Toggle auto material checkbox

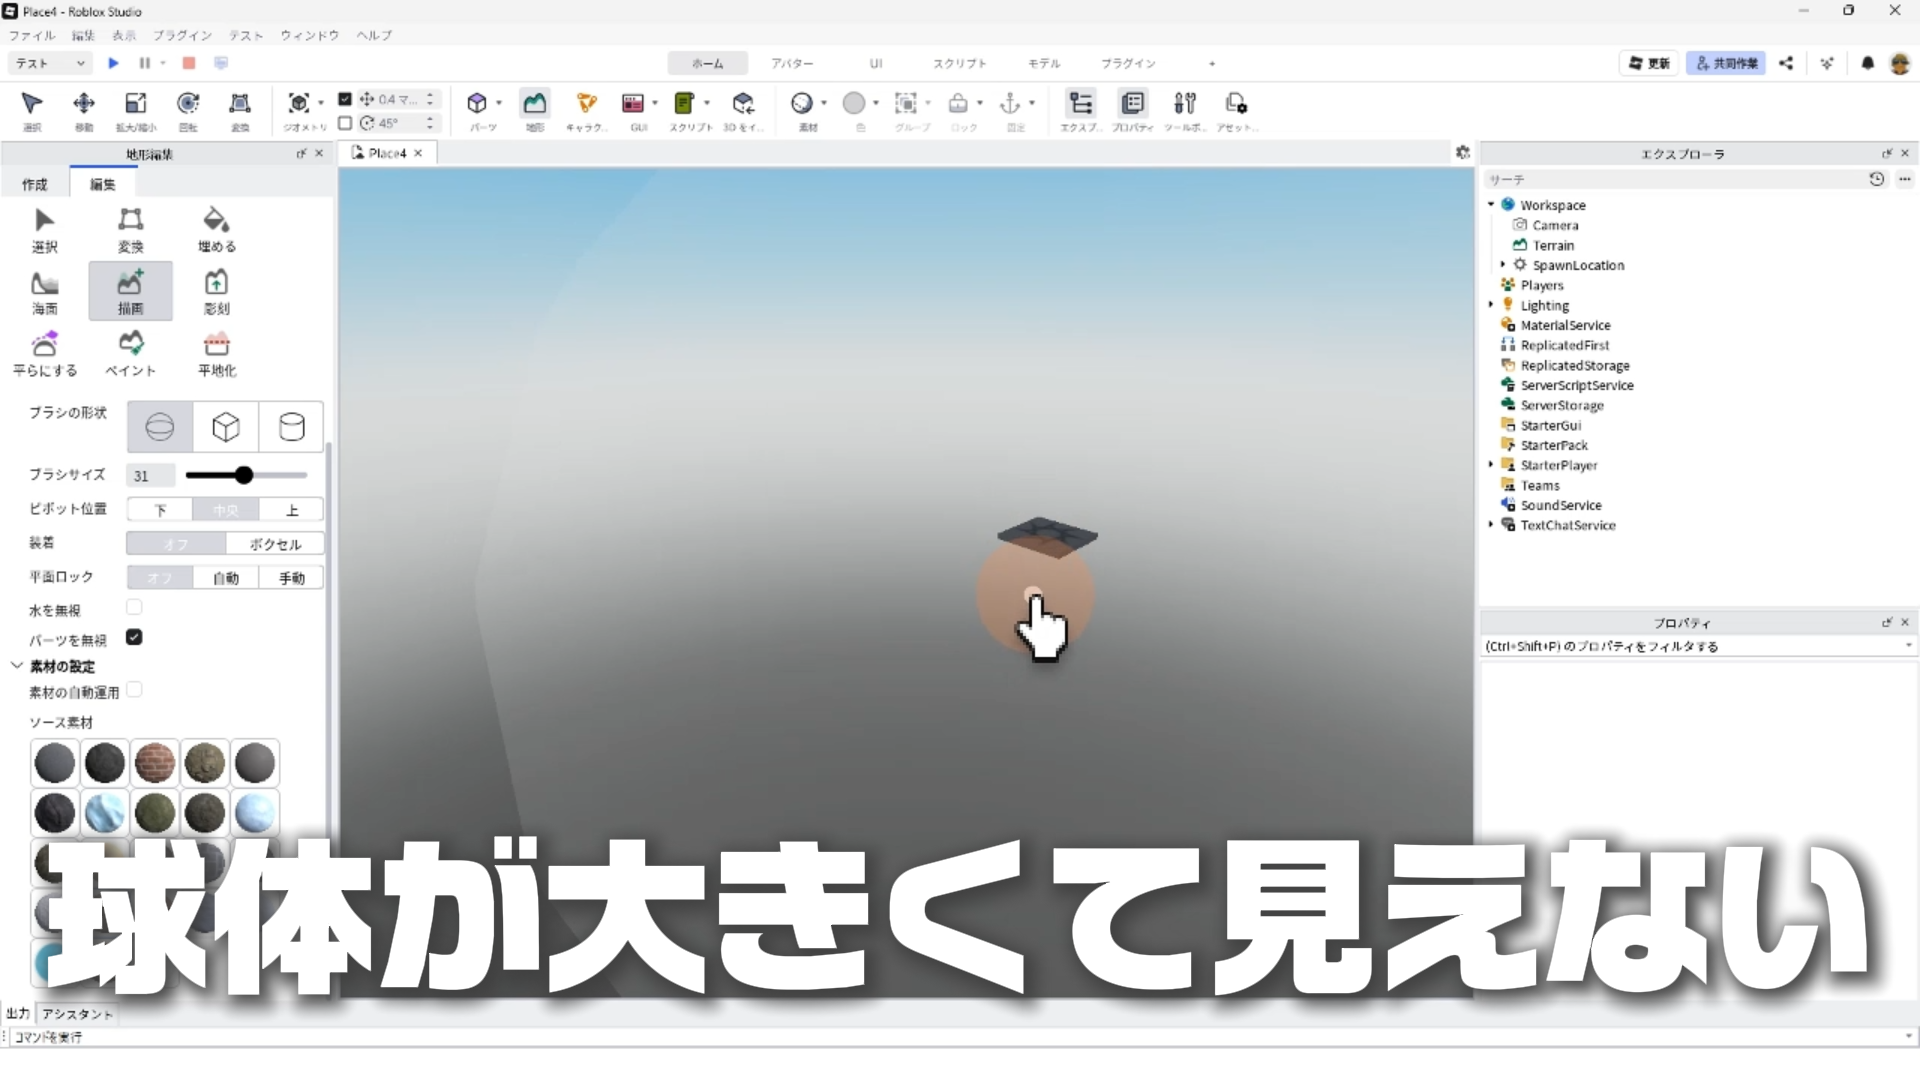pyautogui.click(x=134, y=690)
